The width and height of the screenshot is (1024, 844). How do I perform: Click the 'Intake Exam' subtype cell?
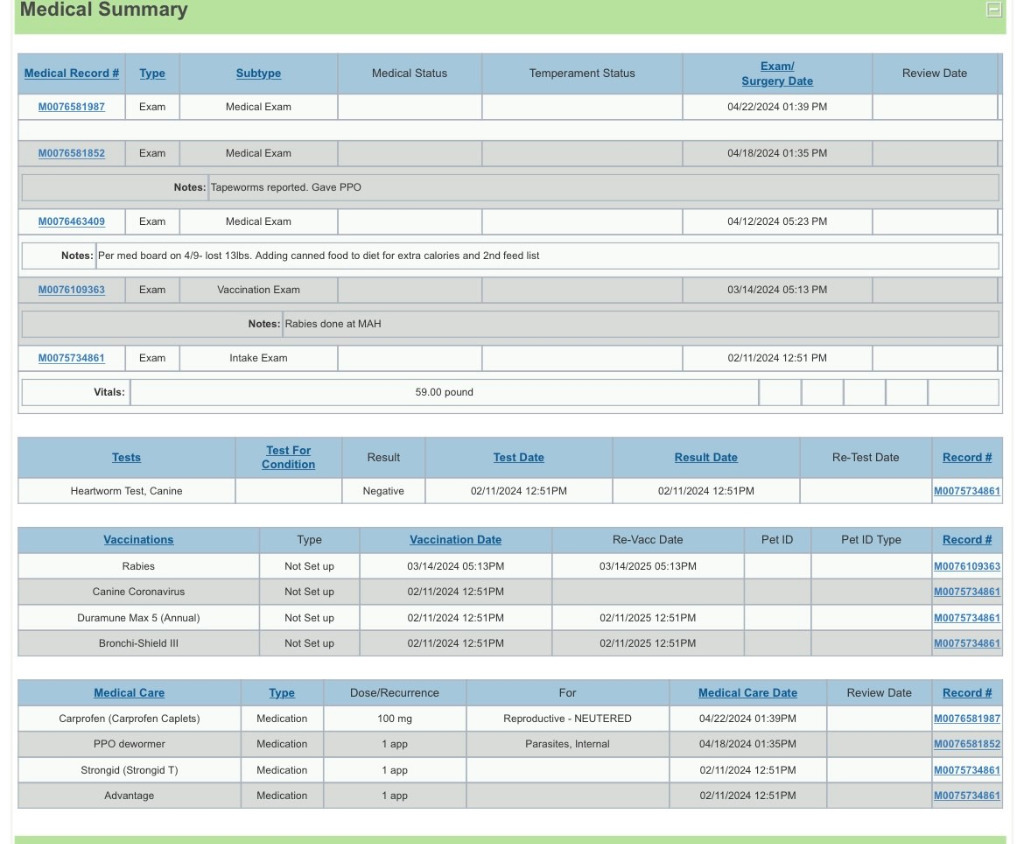[259, 358]
